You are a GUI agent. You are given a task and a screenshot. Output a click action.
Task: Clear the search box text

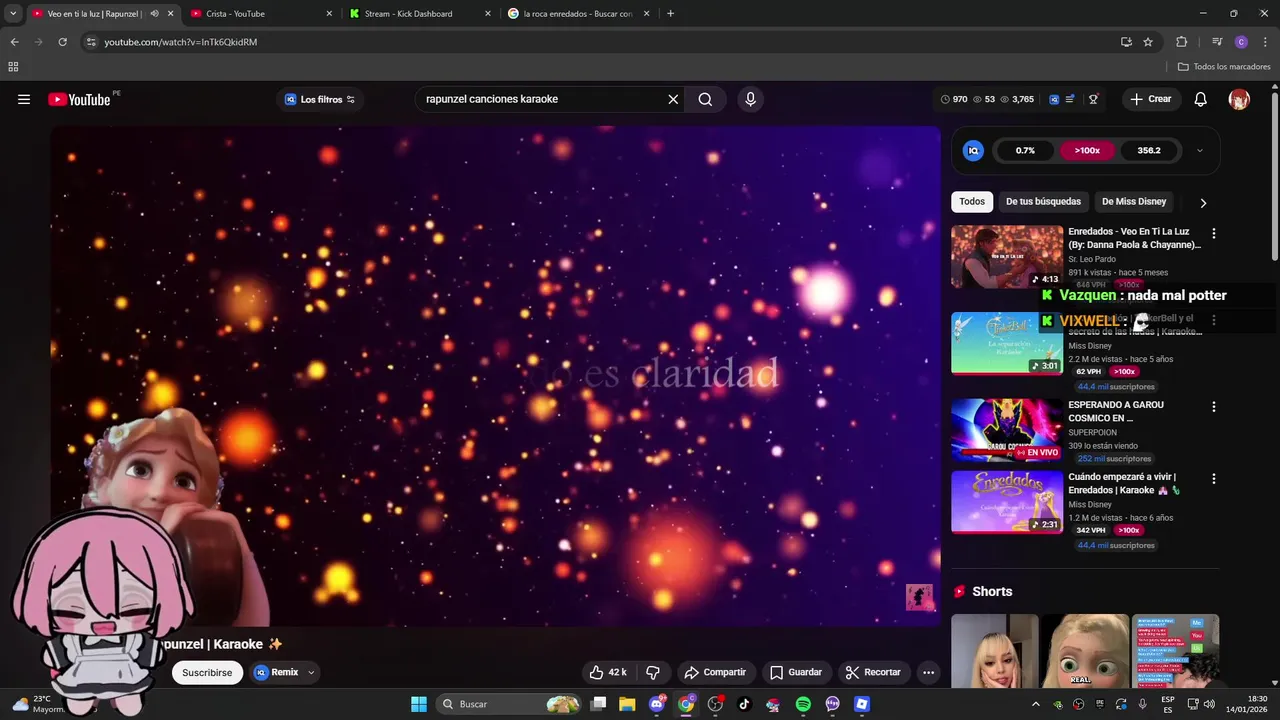pyautogui.click(x=673, y=99)
